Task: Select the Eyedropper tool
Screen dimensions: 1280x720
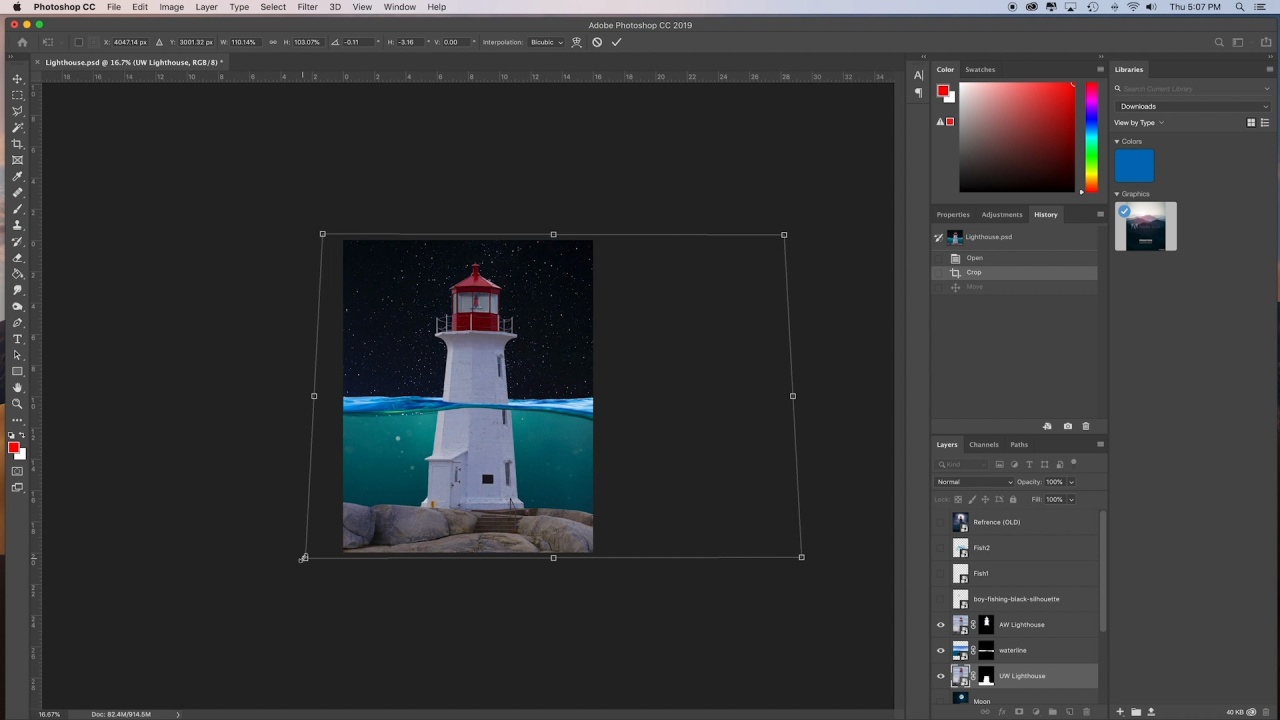Action: pyautogui.click(x=17, y=177)
